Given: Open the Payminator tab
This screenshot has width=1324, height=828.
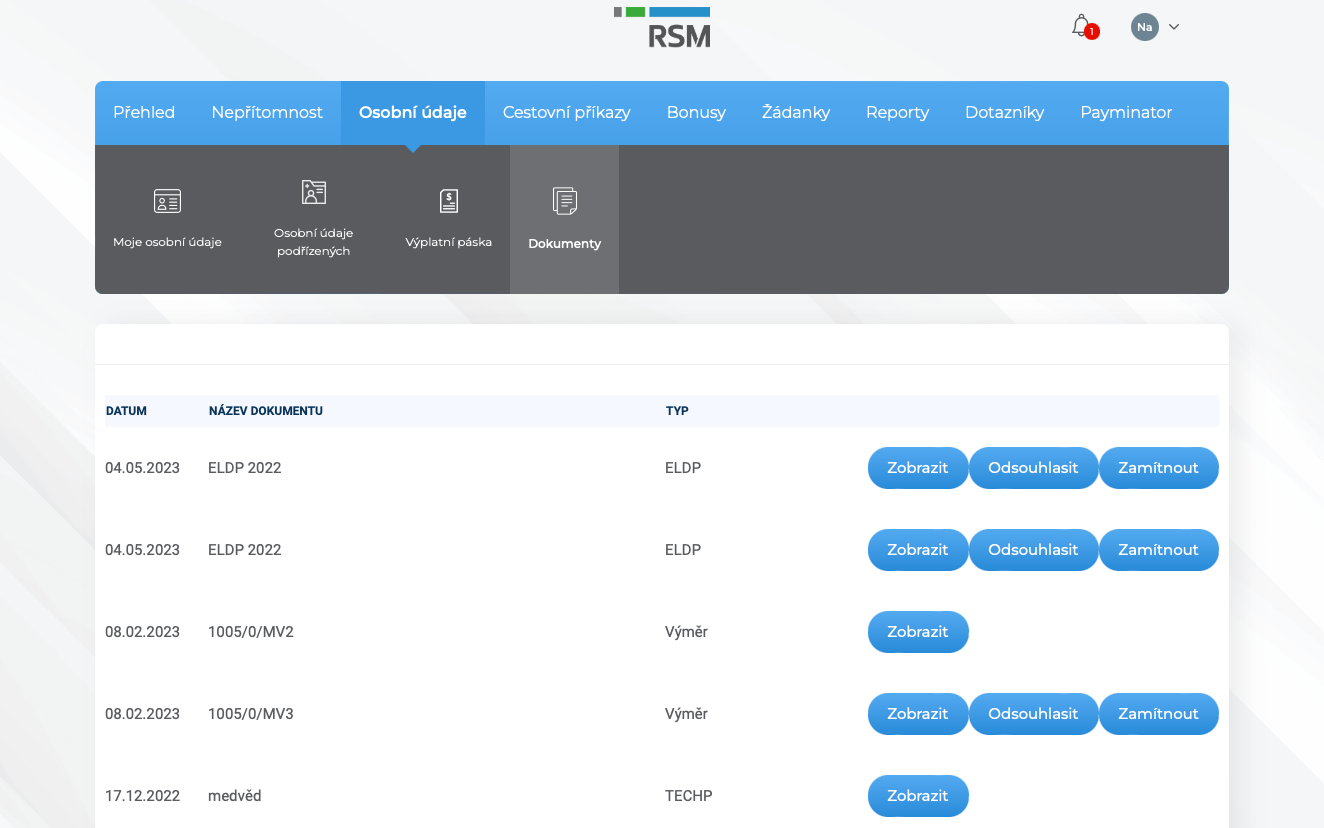Looking at the screenshot, I should (x=1126, y=113).
